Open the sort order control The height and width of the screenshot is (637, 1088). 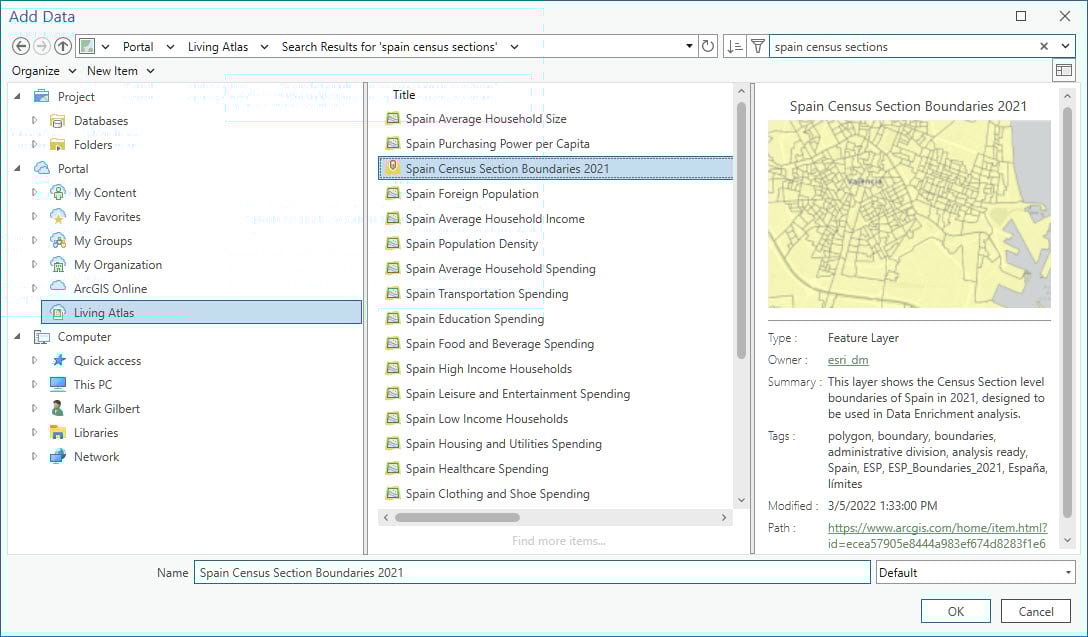[x=733, y=46]
